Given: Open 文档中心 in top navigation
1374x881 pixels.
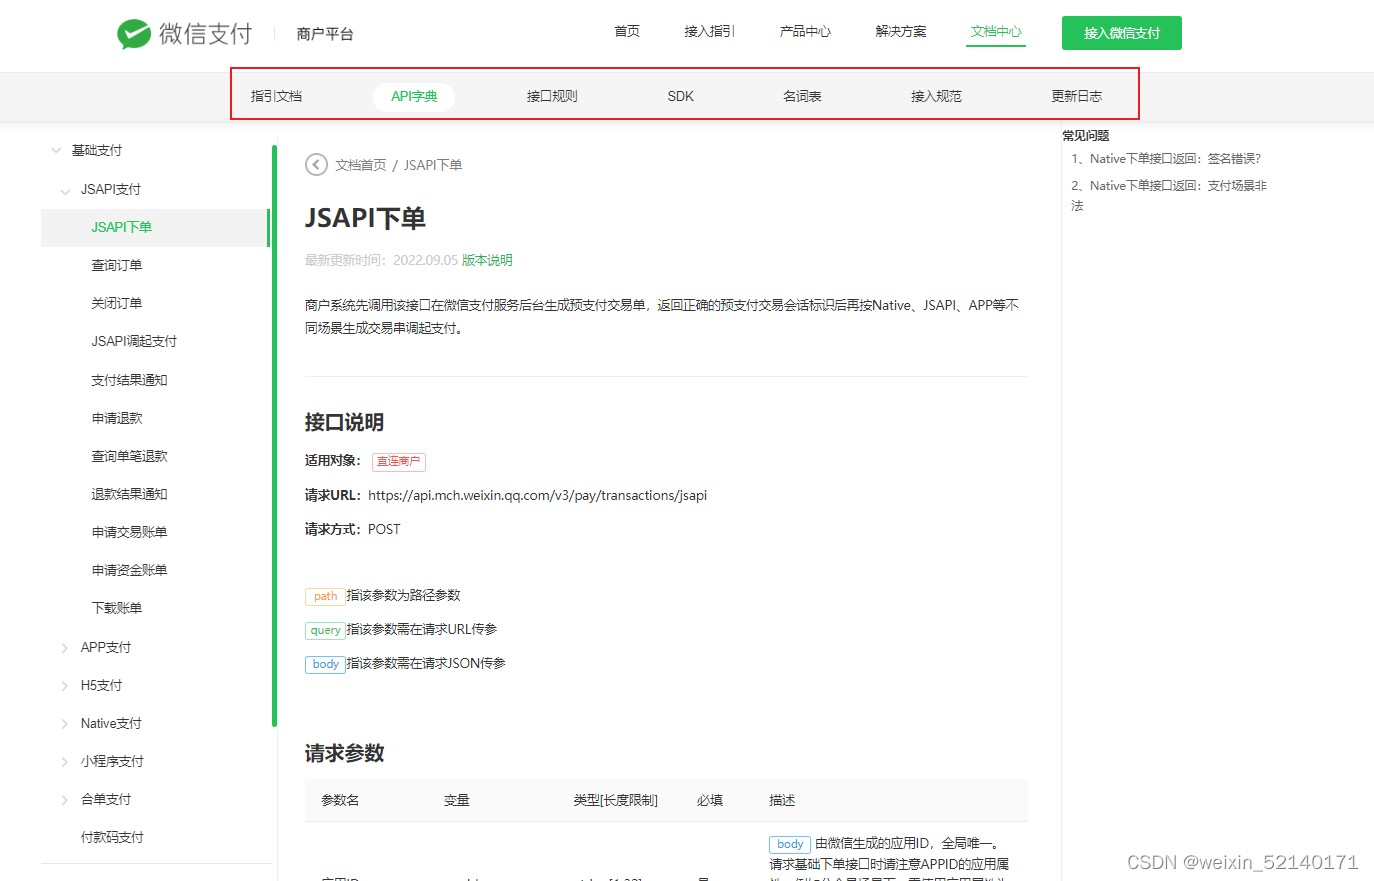Looking at the screenshot, I should [x=996, y=32].
